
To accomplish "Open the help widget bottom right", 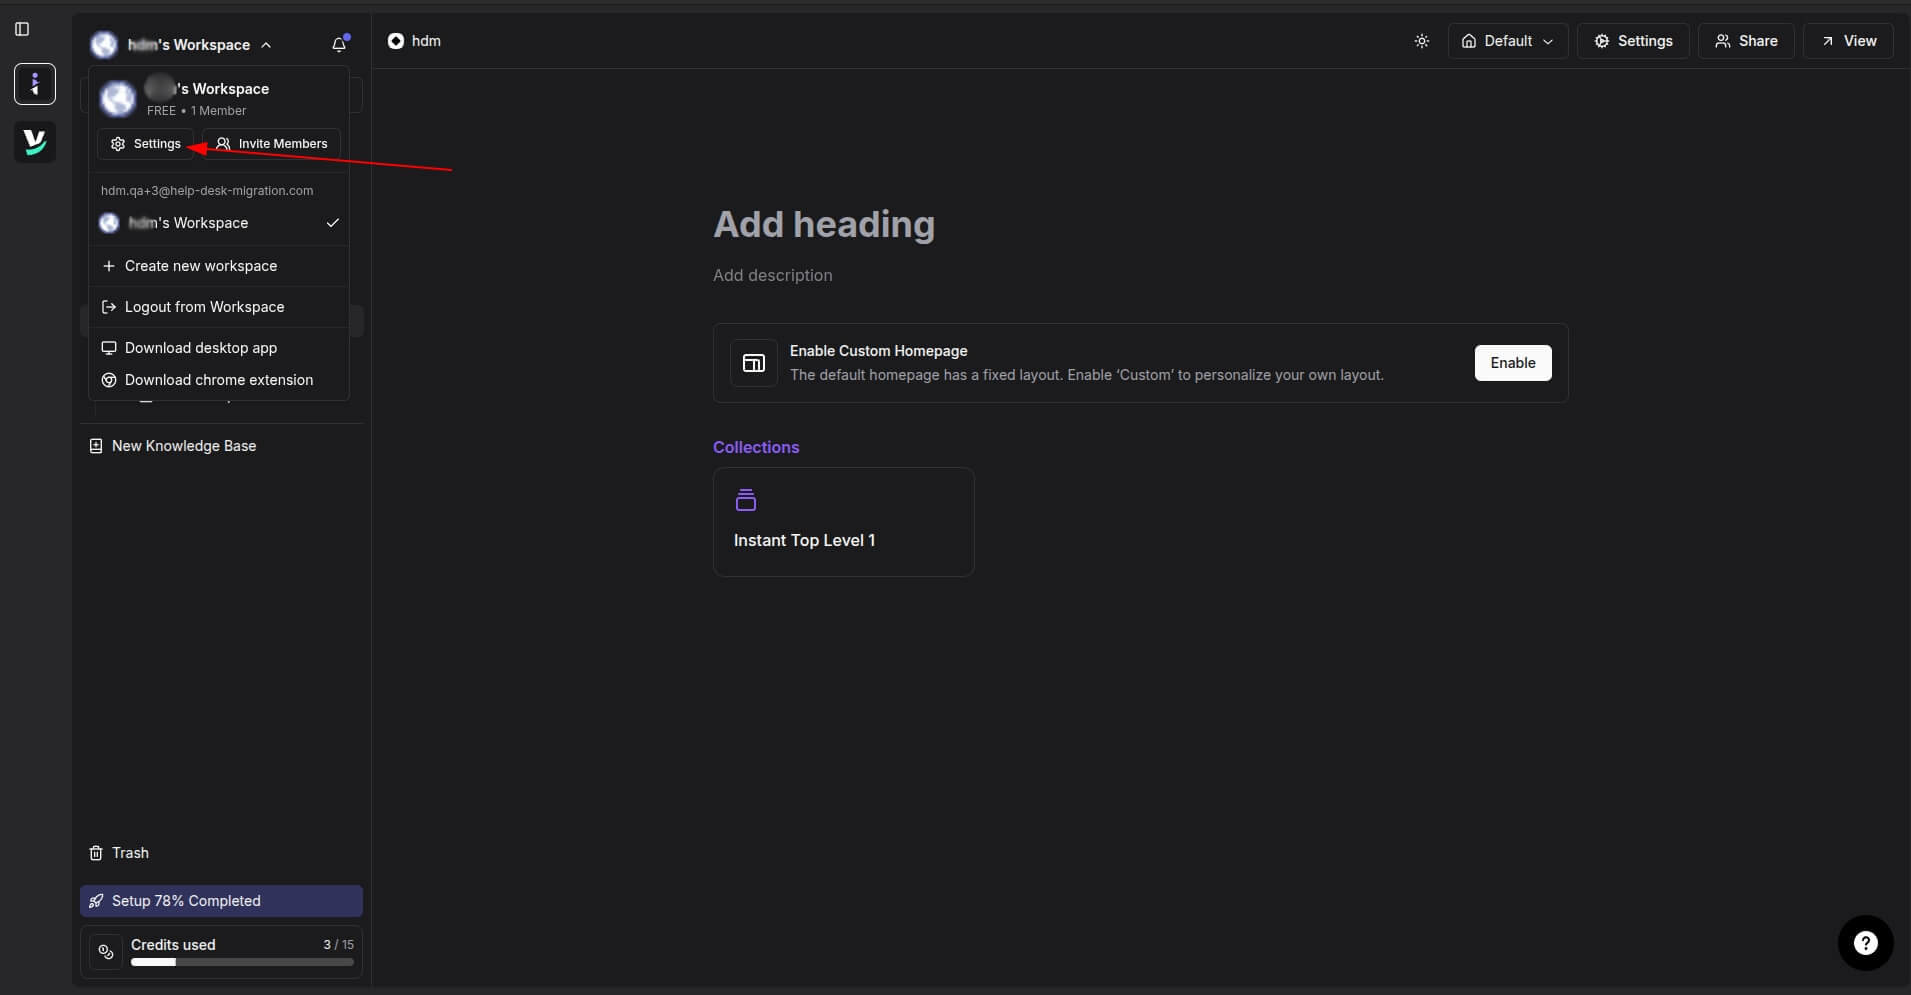I will tap(1865, 942).
